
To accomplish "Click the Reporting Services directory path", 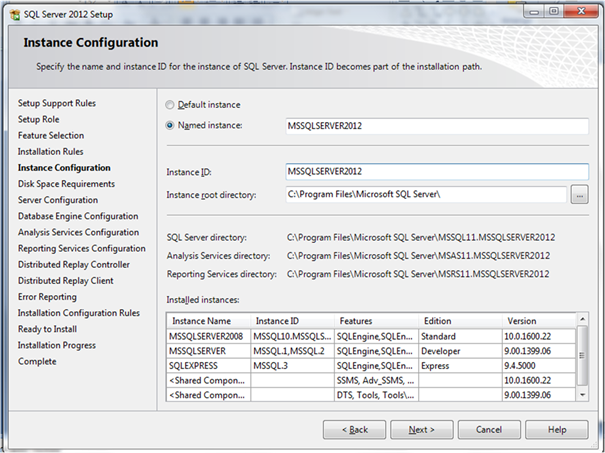I will click(x=418, y=274).
